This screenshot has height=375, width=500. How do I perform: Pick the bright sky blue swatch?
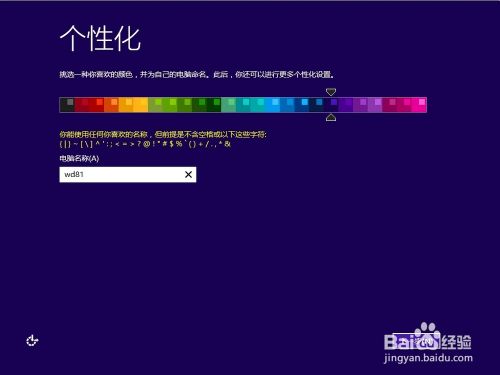coord(273,105)
